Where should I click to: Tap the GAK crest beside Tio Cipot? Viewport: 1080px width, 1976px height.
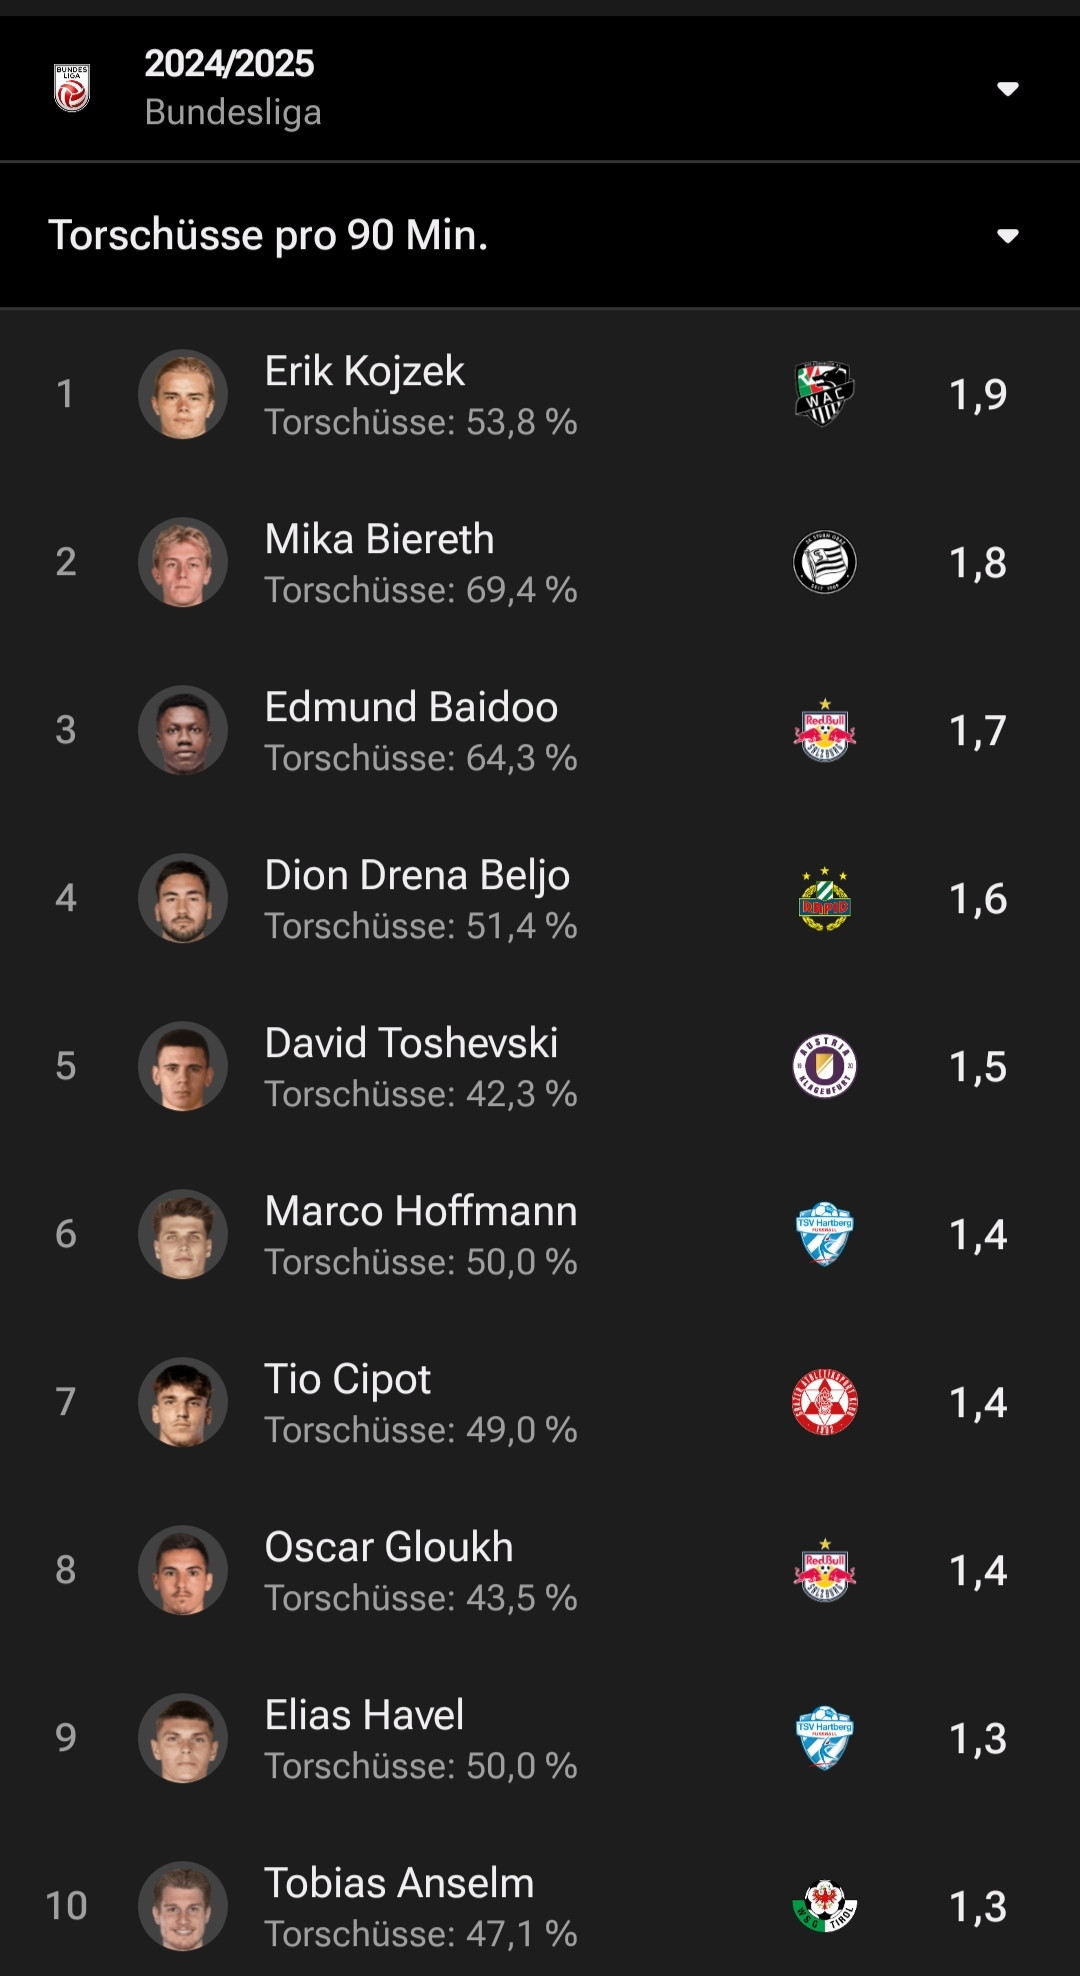(x=824, y=1402)
